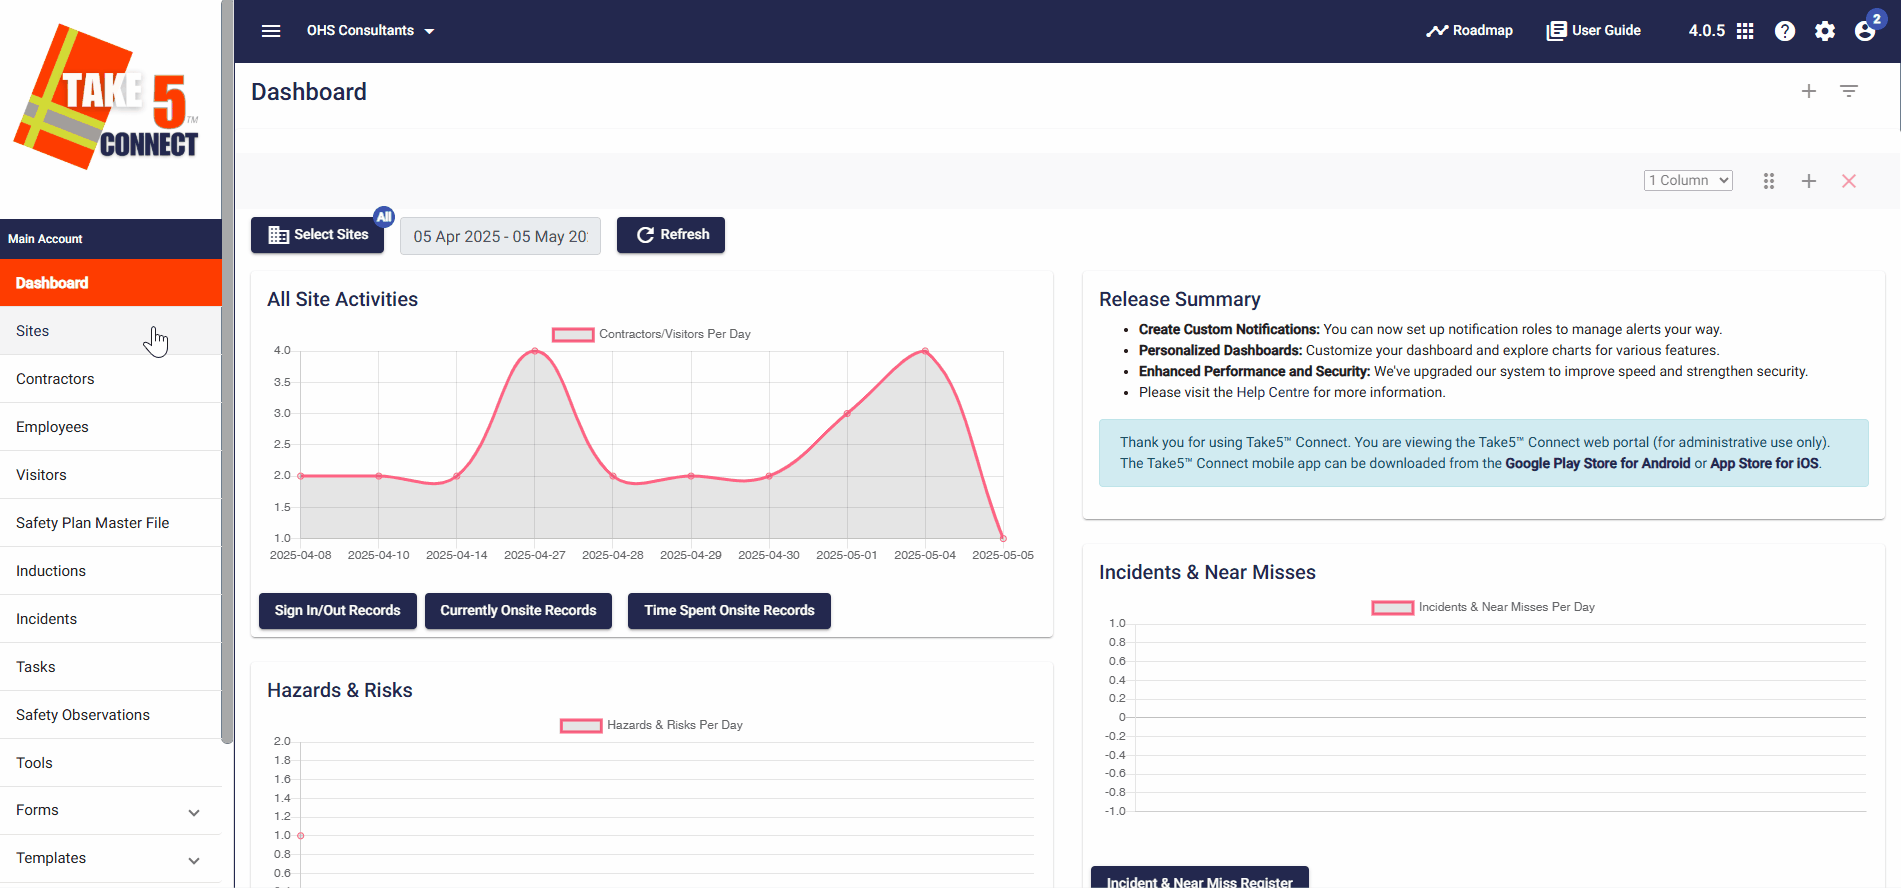Go to Sites in the sidebar
This screenshot has height=888, width=1901.
click(x=111, y=331)
